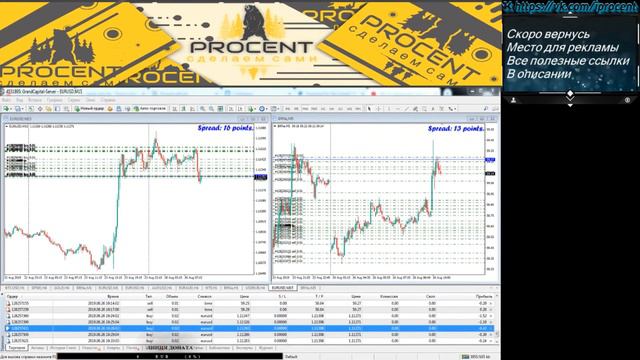This screenshot has height=360, width=640.
Task: Select the sell order opened at 10:14:02
Action: point(249,303)
